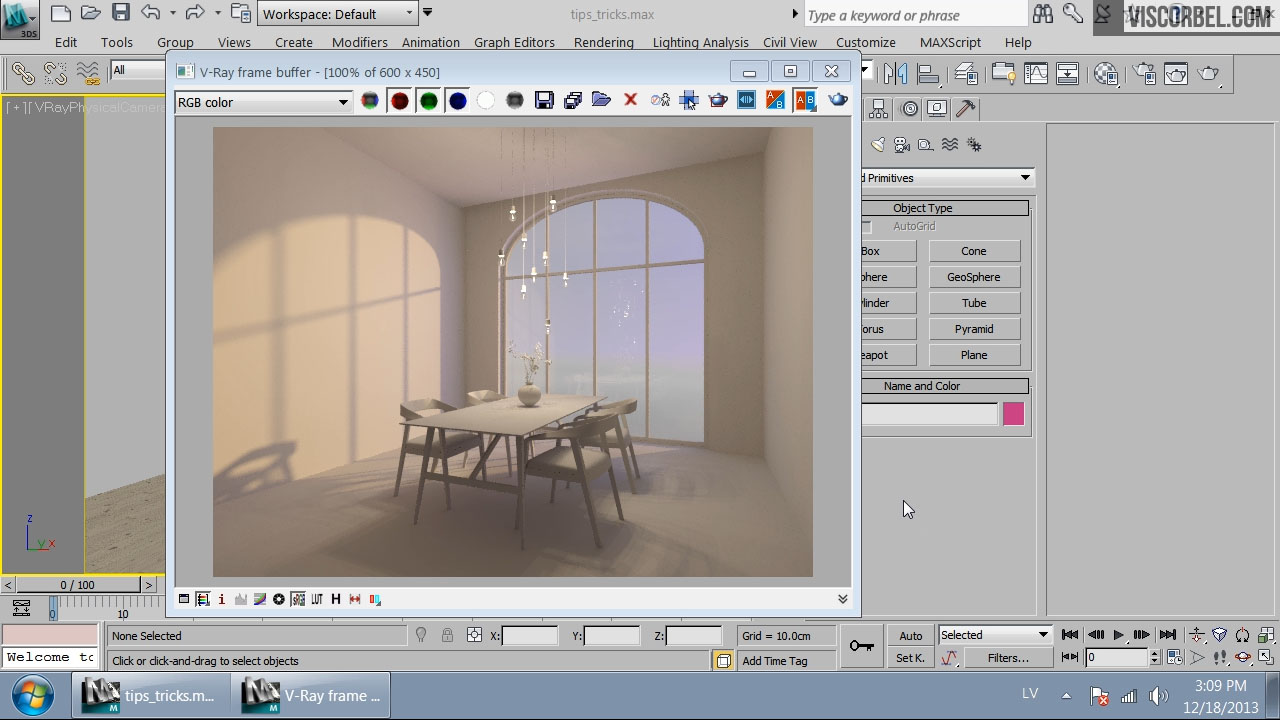Open Render Setup teapot icon
Viewport: 1280px width, 720px height.
click(x=1145, y=74)
